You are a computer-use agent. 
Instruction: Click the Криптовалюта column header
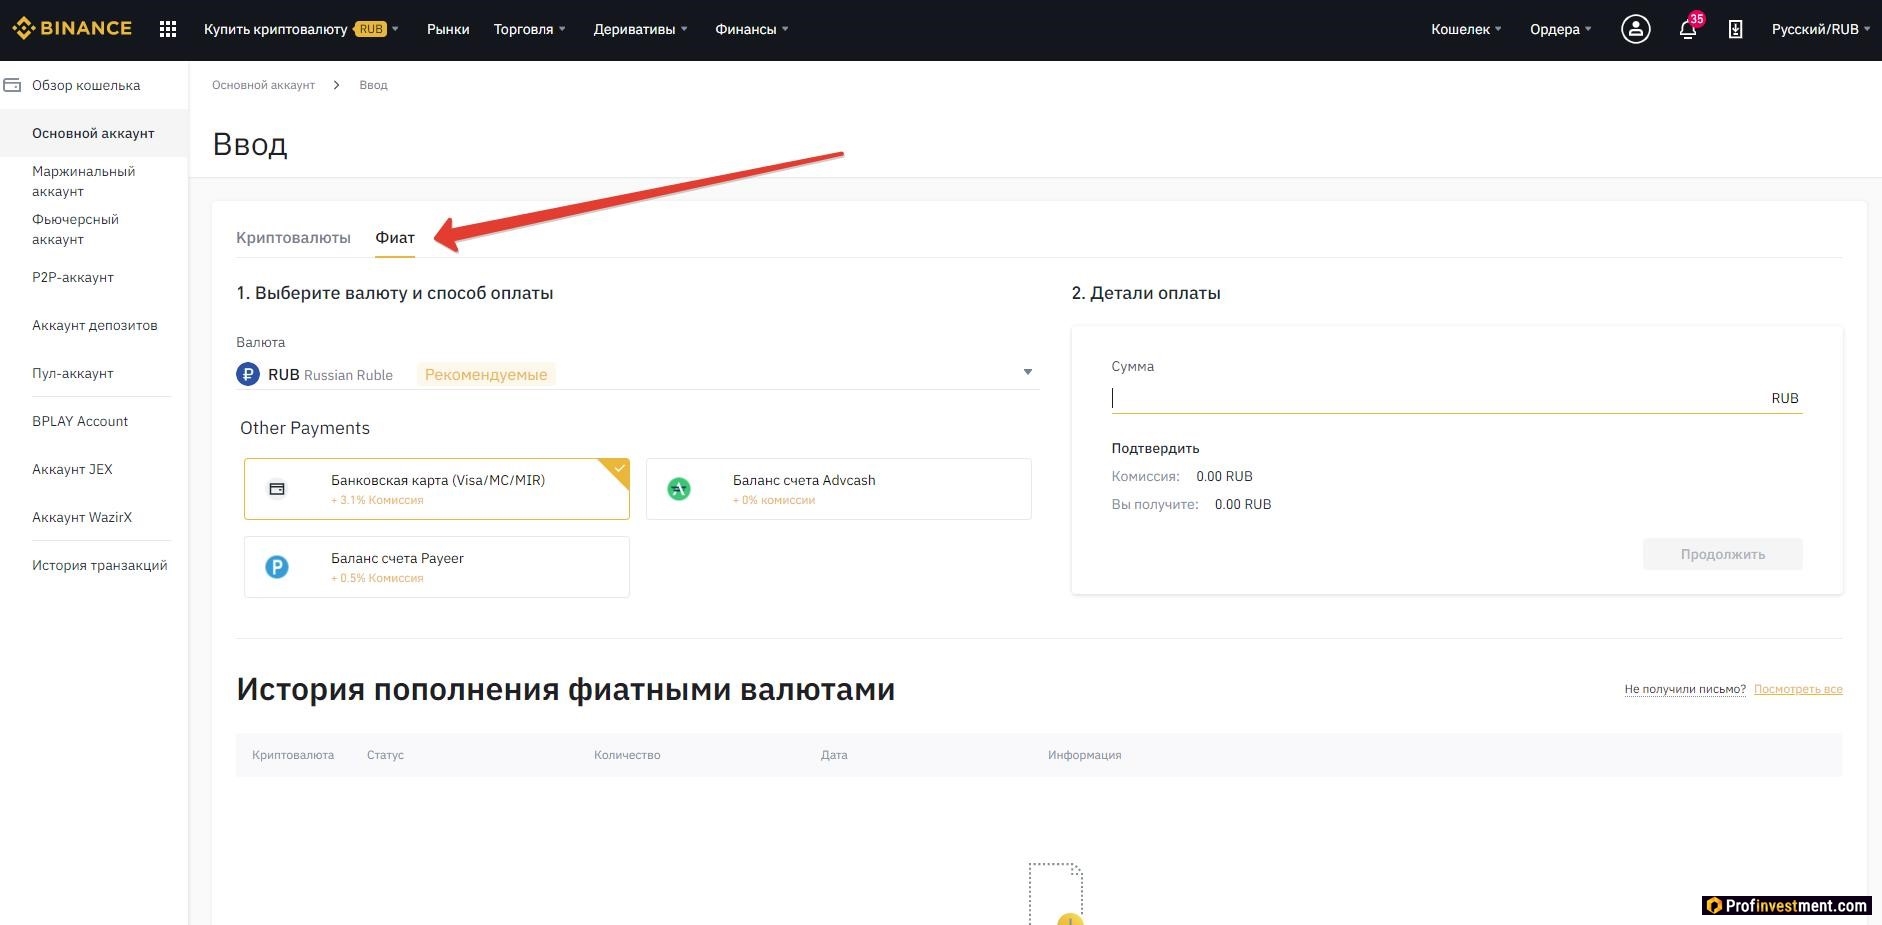pyautogui.click(x=293, y=755)
